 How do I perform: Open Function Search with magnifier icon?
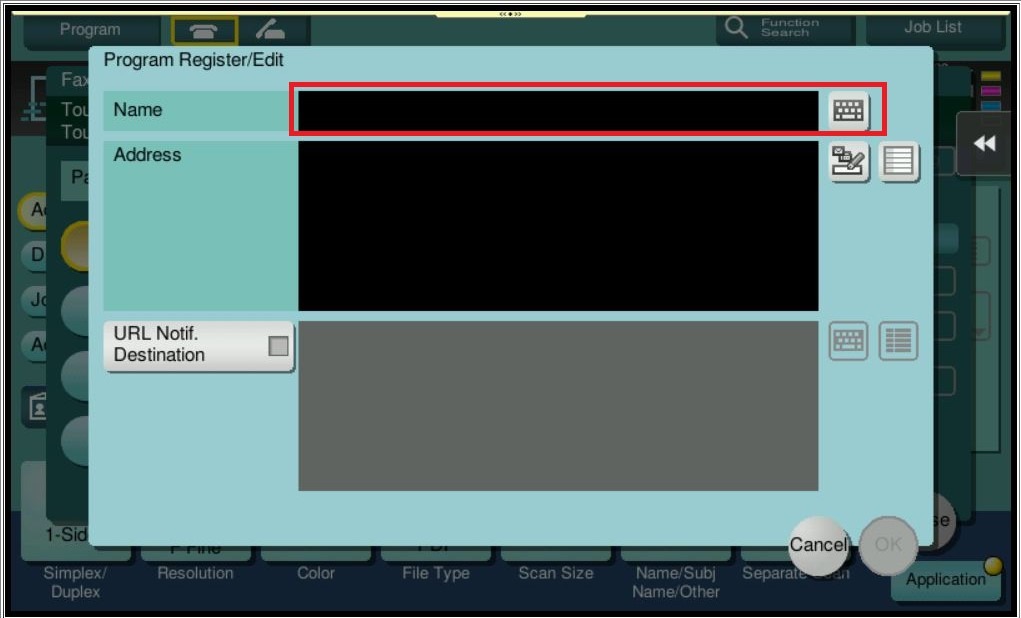[x=785, y=28]
